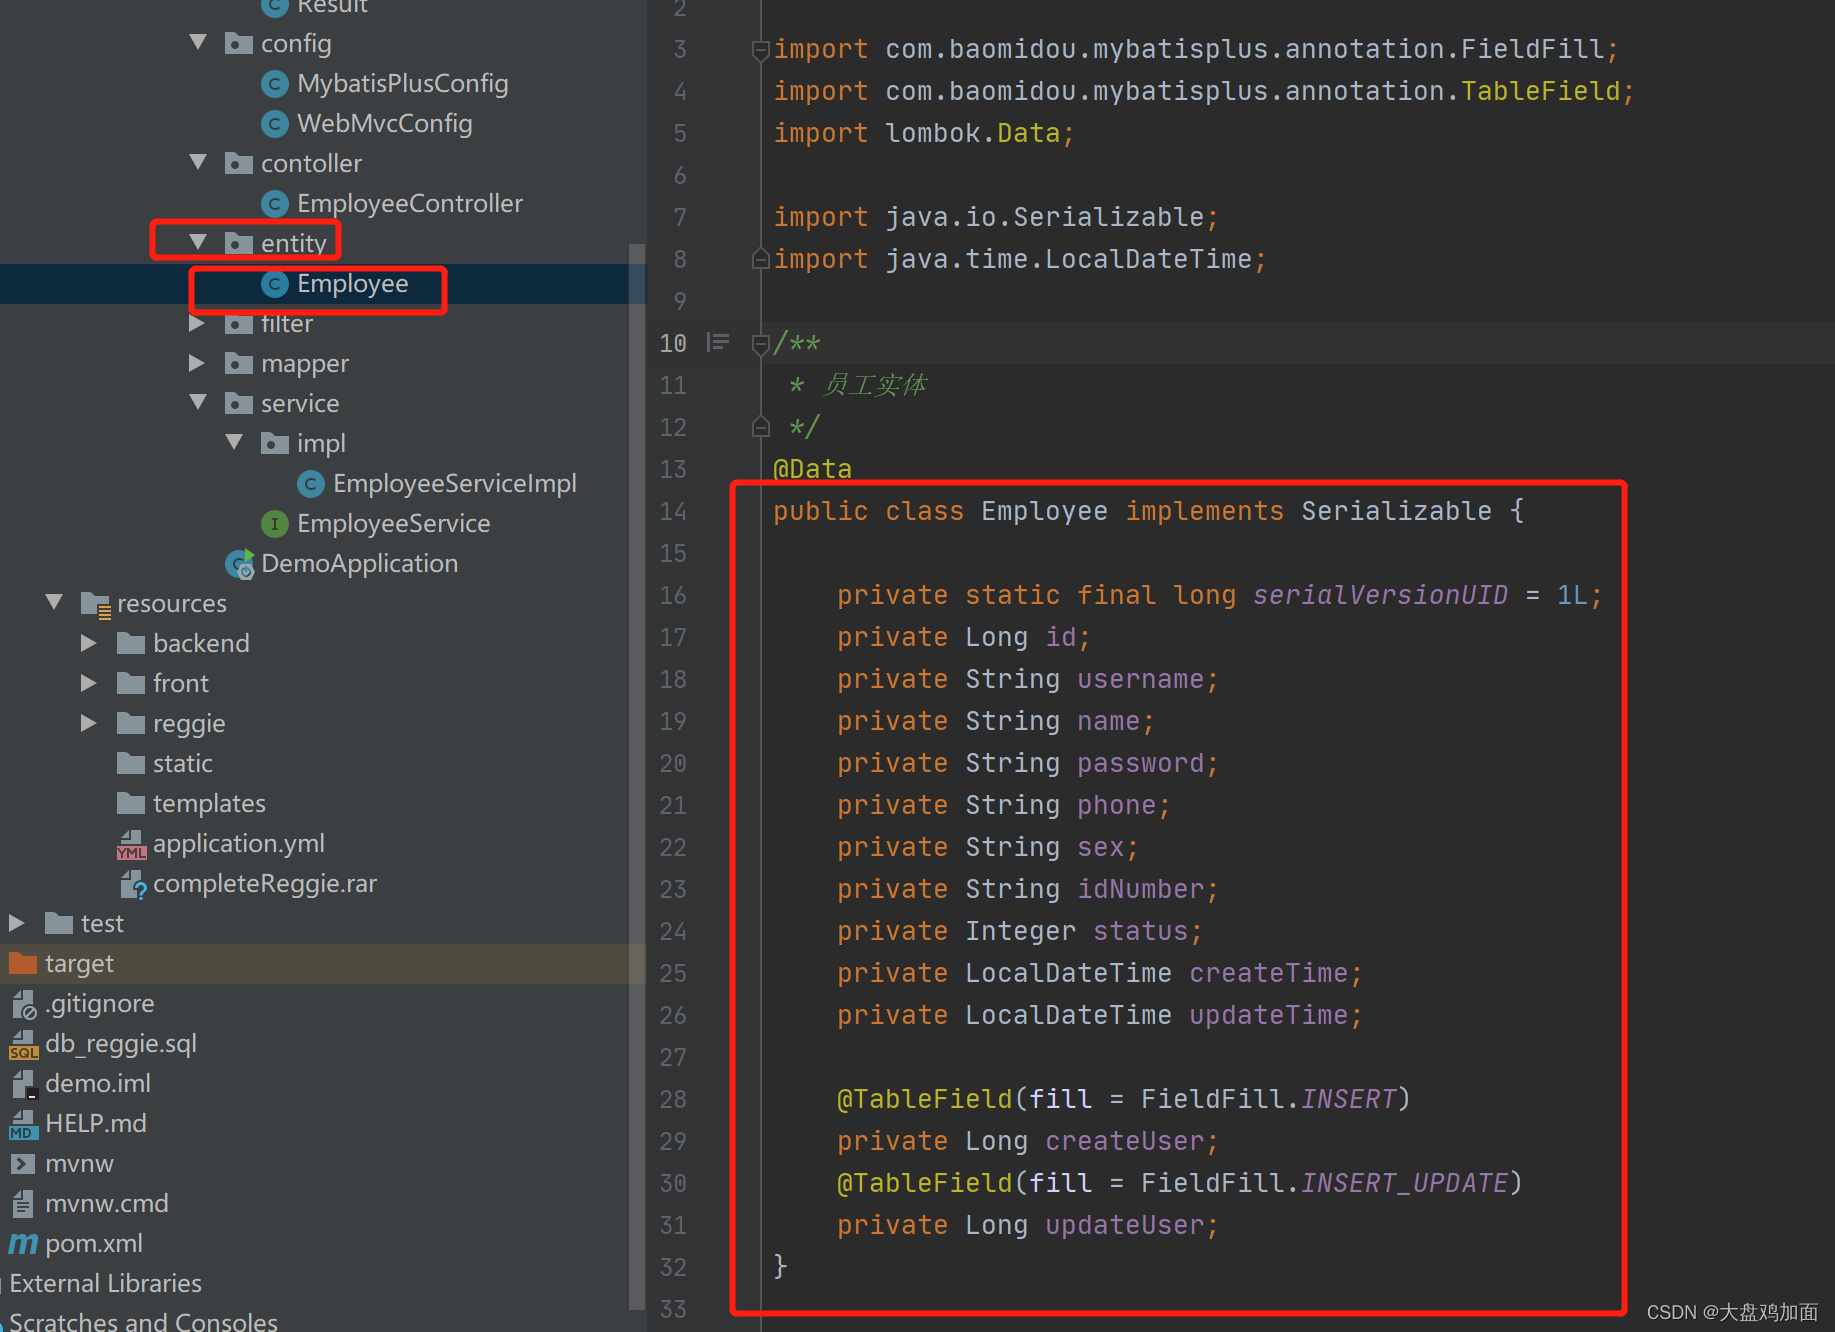Click the impl package folder icon
Image resolution: width=1835 pixels, height=1332 pixels.
click(x=275, y=443)
